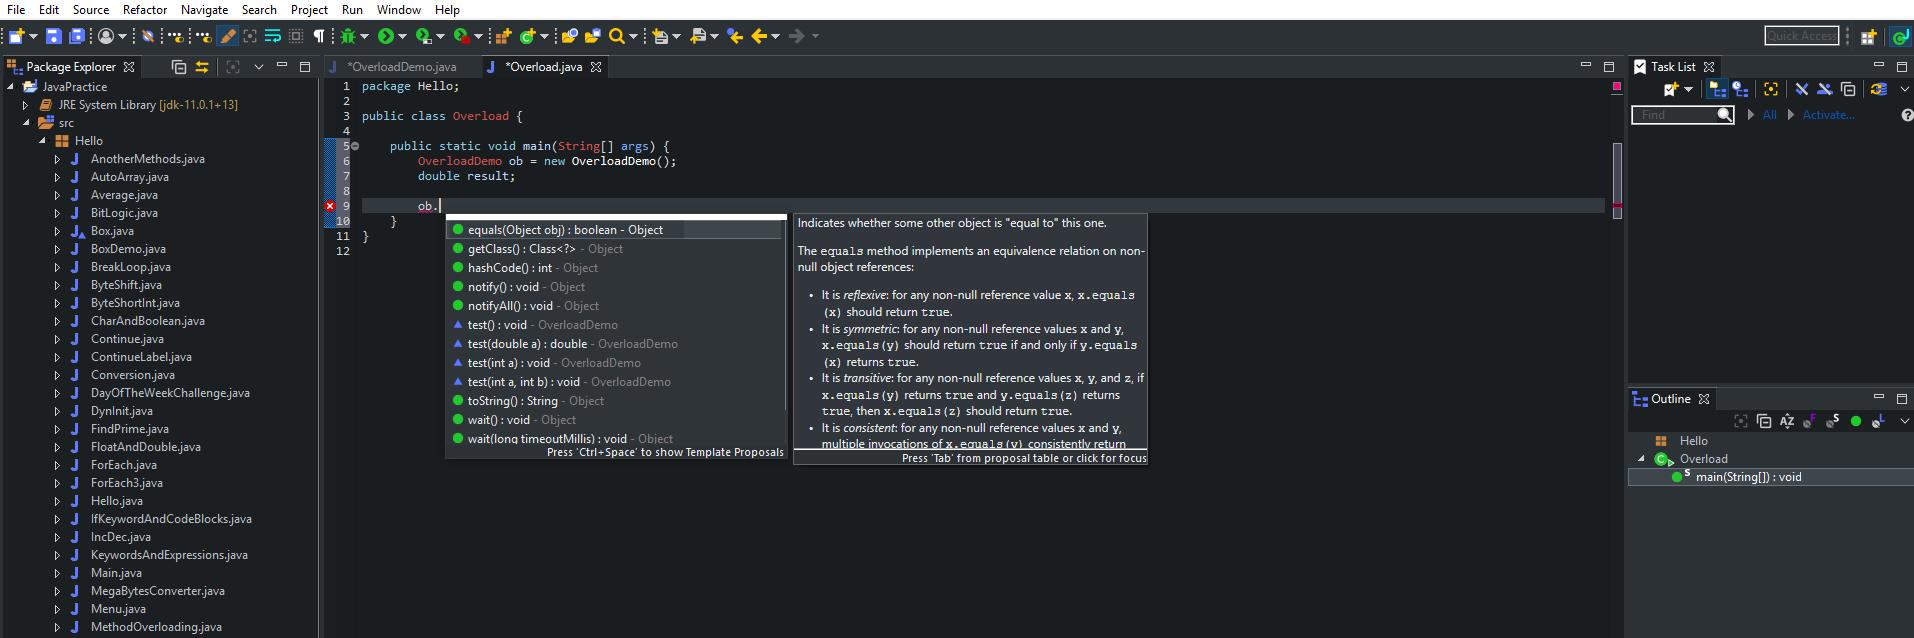This screenshot has height=638, width=1914.
Task: Switch to the OverloadDemo.java editor tab
Action: coord(401,67)
